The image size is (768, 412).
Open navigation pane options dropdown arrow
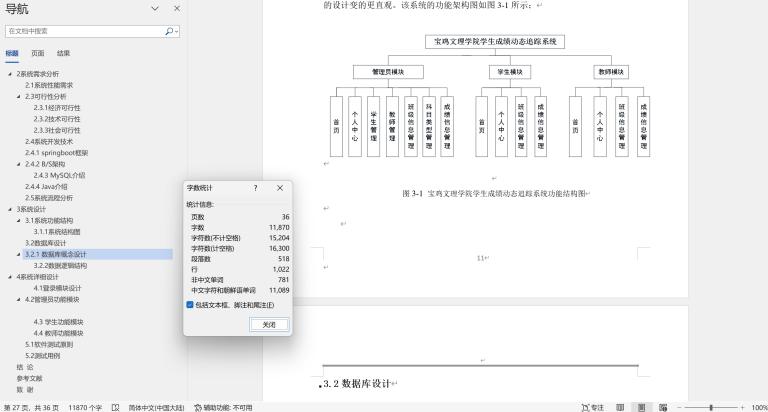[154, 9]
